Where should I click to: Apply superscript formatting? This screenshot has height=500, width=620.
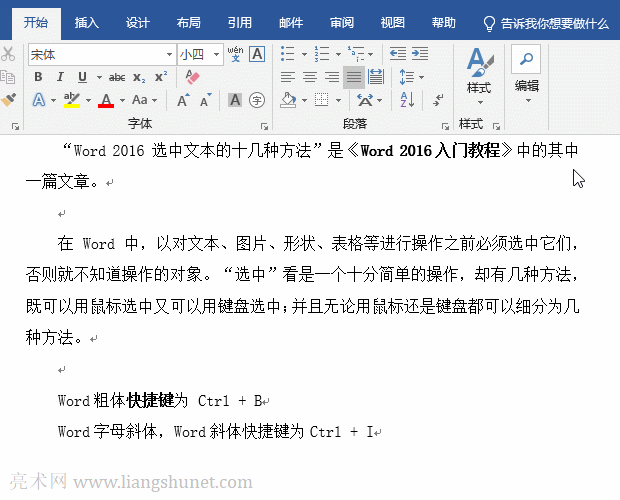coord(161,77)
